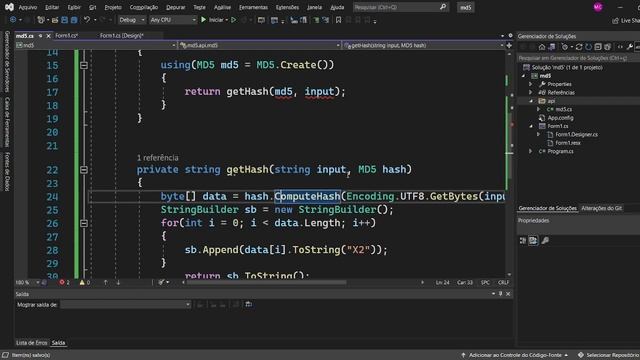Toggle bookmark icon in toolbar
This screenshot has width=640, height=360.
338,20
